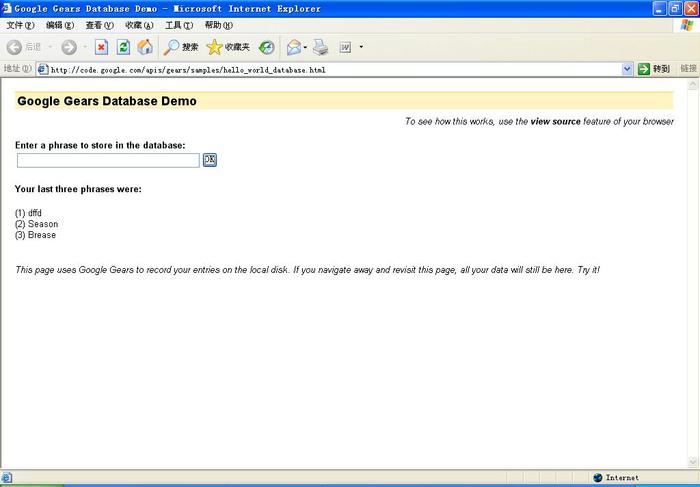Restore down the Internet Explorer window
The height and width of the screenshot is (487, 700).
click(x=675, y=8)
